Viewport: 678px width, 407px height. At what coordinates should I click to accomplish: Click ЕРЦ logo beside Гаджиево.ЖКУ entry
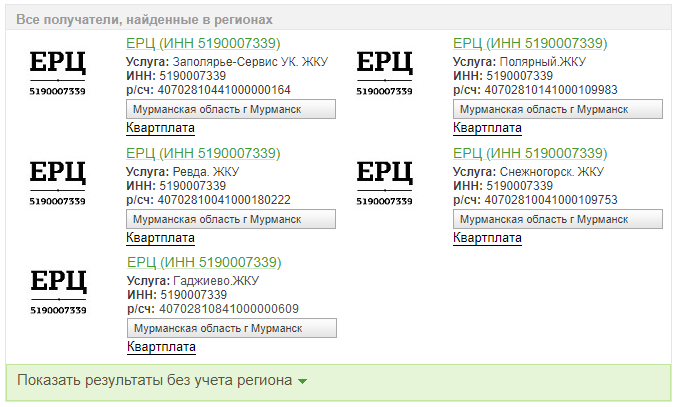(x=58, y=292)
